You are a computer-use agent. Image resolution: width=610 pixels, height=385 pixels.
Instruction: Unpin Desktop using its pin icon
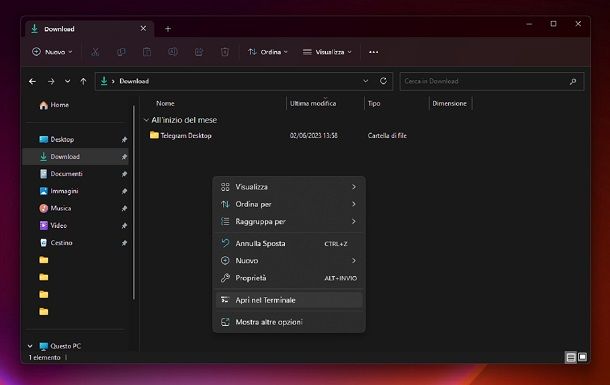124,140
